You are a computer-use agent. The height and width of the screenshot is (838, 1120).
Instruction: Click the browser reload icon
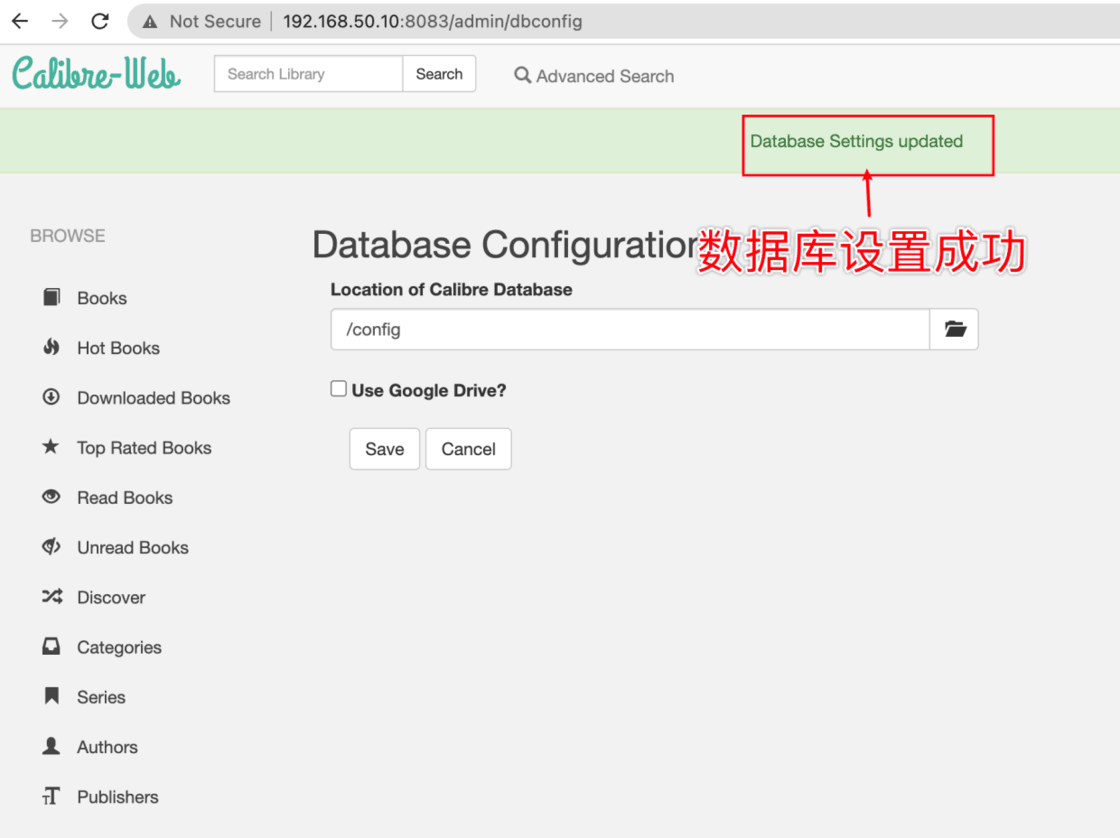[x=100, y=21]
